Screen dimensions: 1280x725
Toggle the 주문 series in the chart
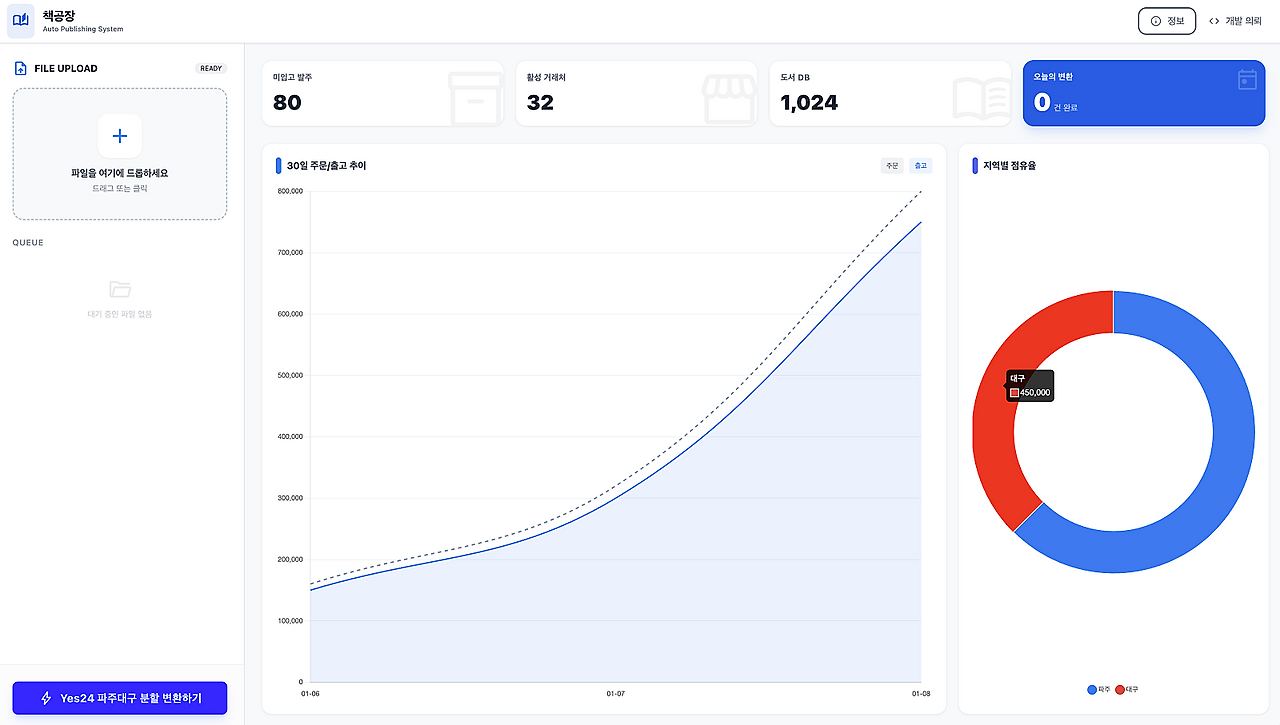click(892, 166)
